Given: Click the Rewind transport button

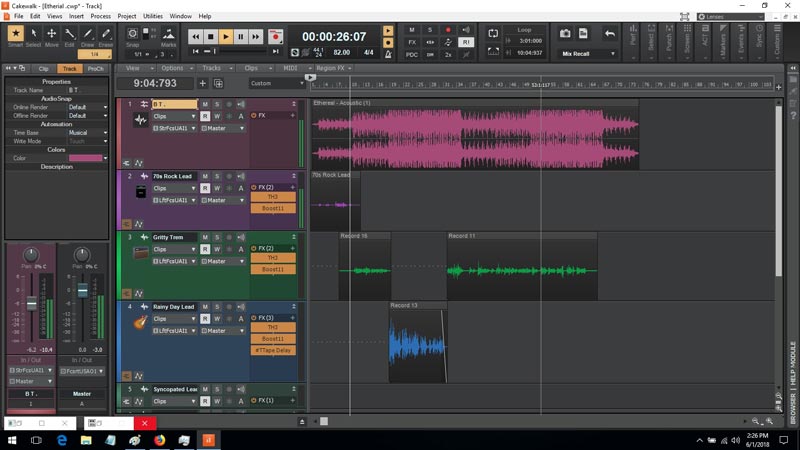Looking at the screenshot, I should (195, 37).
